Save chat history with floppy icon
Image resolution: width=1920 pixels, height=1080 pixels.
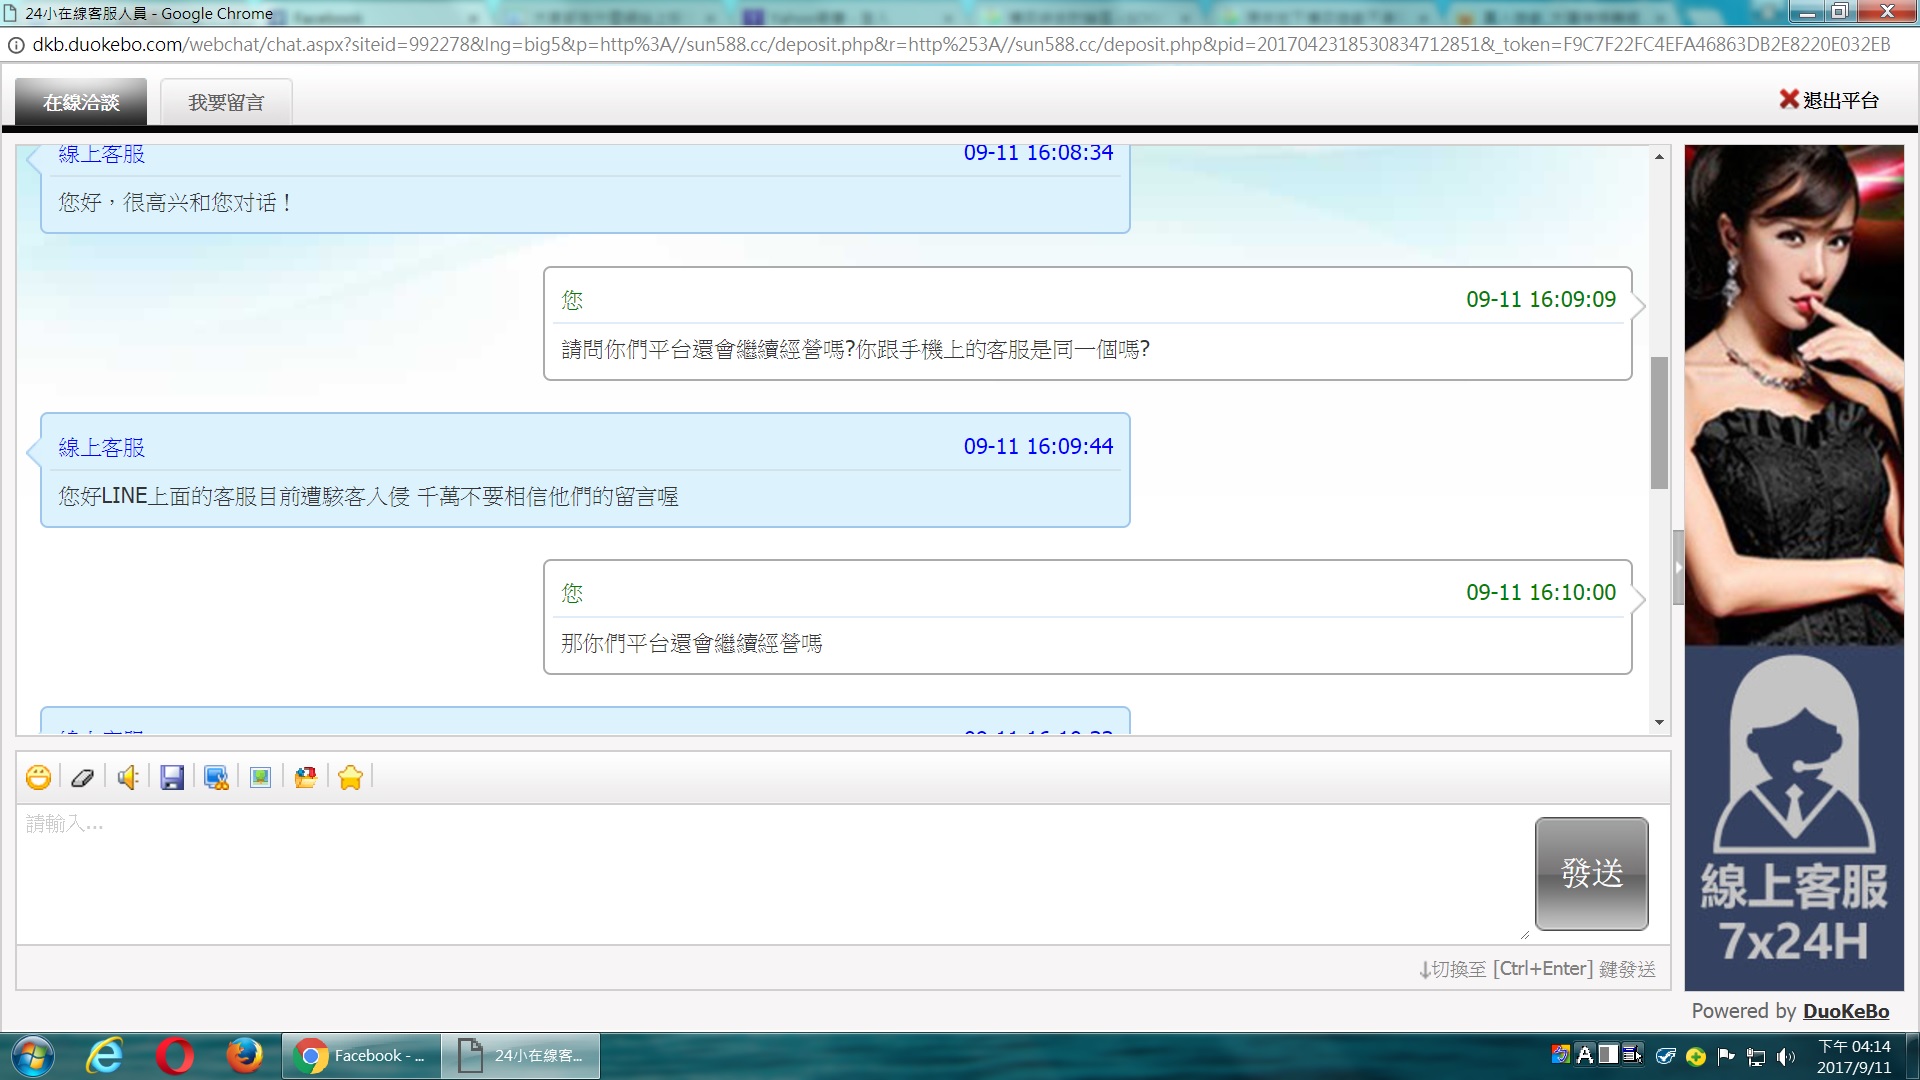tap(172, 777)
